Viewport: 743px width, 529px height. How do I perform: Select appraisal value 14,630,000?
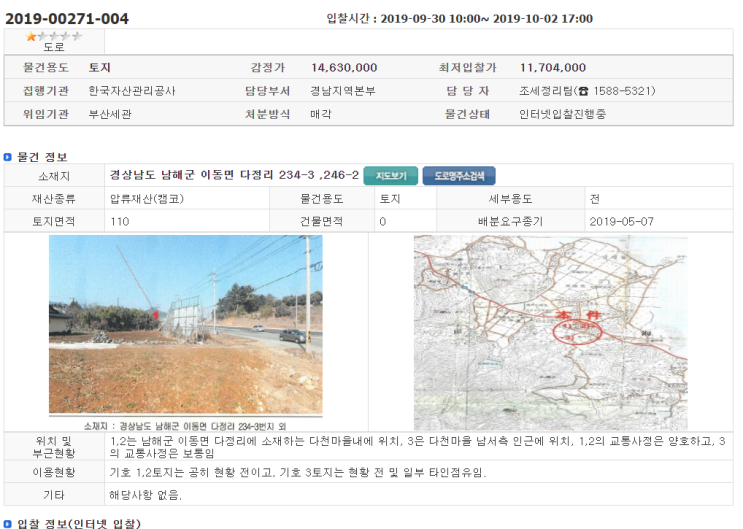coord(344,67)
